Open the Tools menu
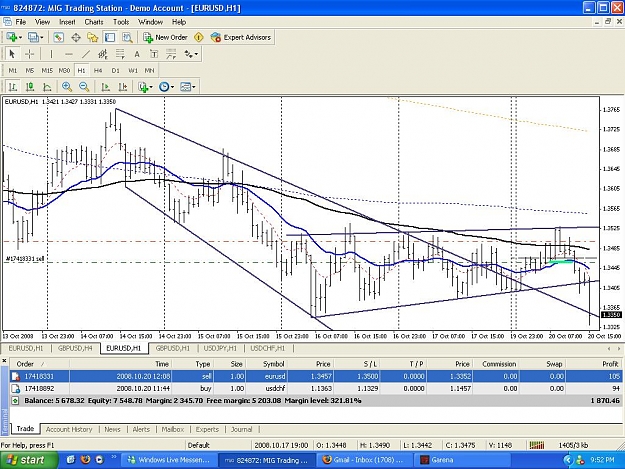This screenshot has width=625, height=469. point(121,22)
